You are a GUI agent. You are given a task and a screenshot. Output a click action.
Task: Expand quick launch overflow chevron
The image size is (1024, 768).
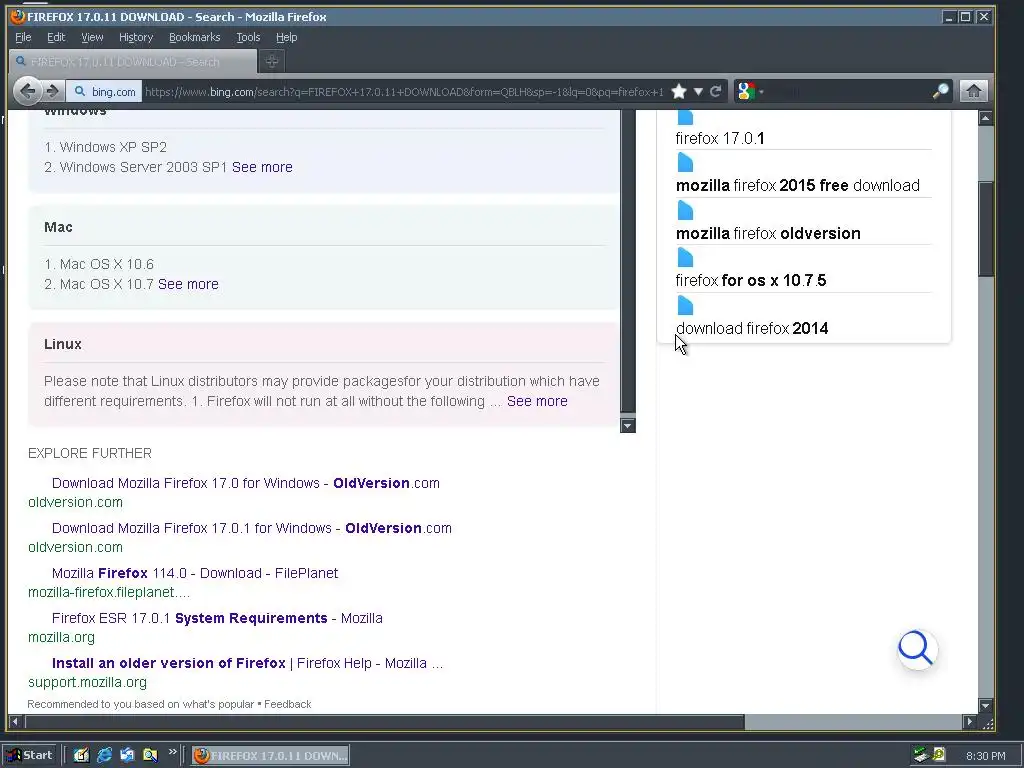172,752
